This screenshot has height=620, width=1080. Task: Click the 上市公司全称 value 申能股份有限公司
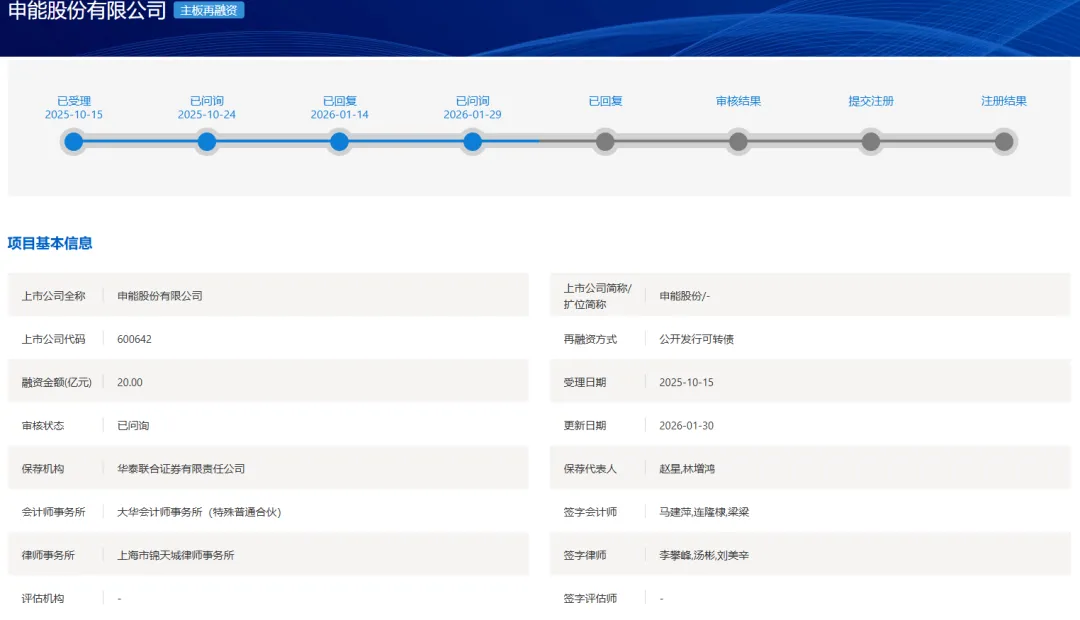point(160,296)
